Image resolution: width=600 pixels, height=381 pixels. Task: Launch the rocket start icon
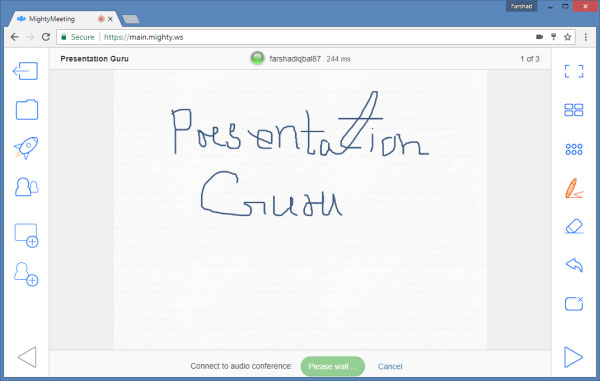pos(26,148)
